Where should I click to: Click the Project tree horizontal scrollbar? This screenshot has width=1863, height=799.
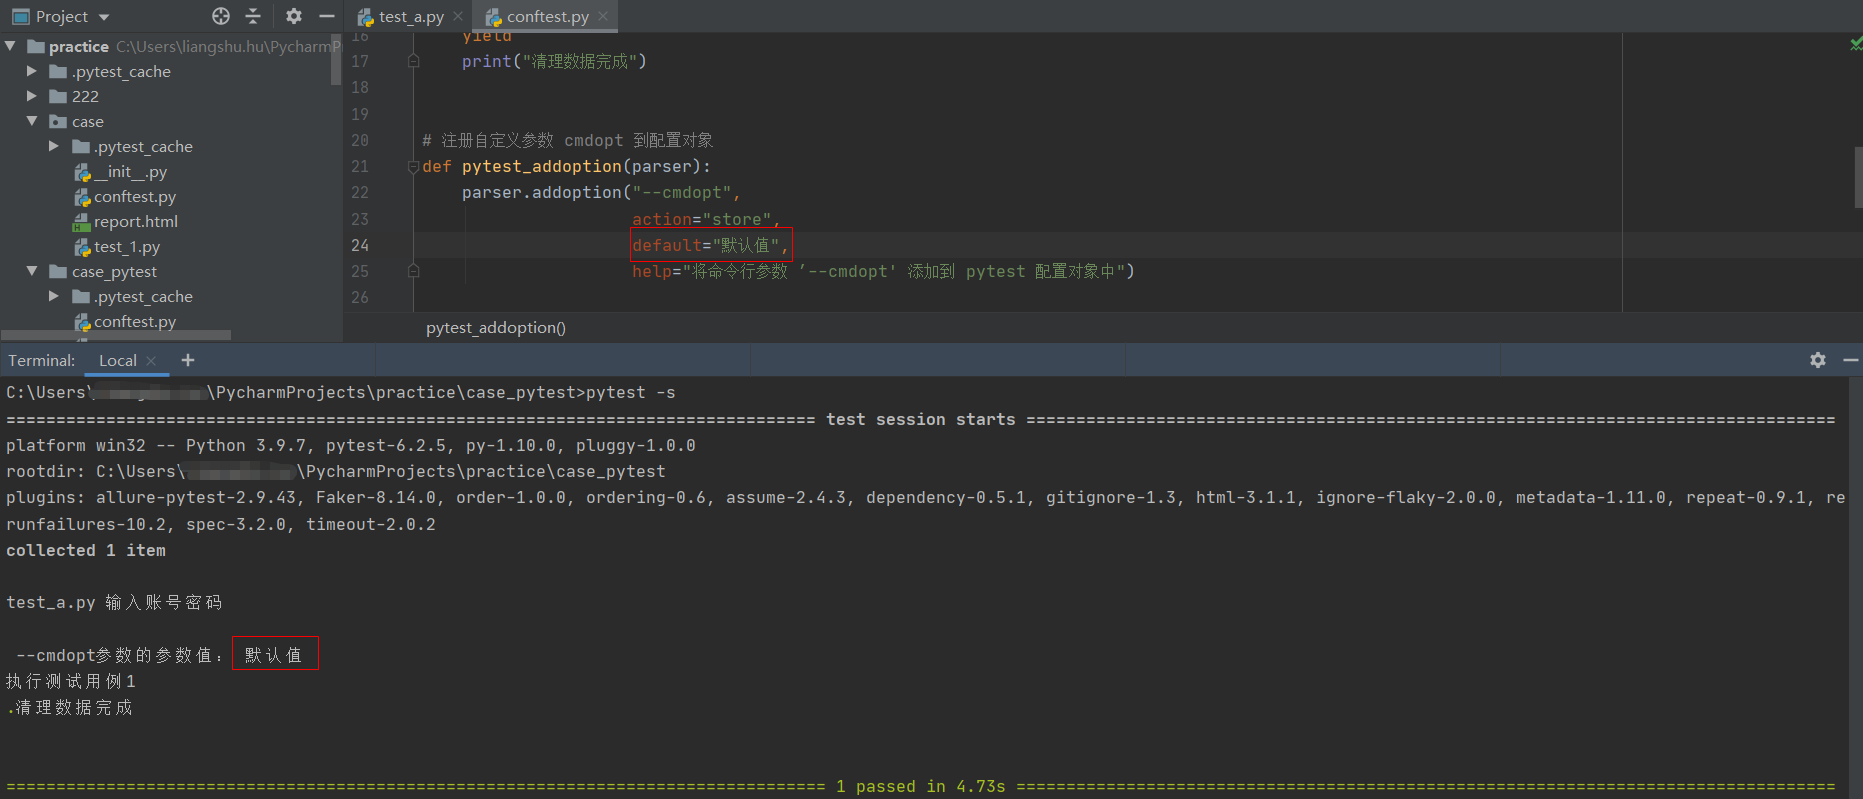116,335
